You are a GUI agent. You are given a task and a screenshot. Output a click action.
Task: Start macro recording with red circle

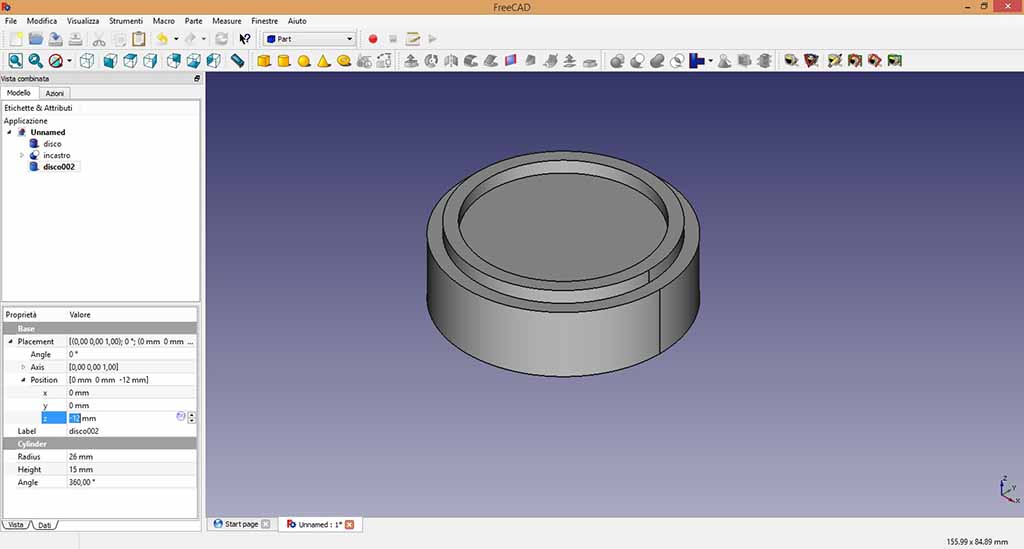click(x=373, y=39)
